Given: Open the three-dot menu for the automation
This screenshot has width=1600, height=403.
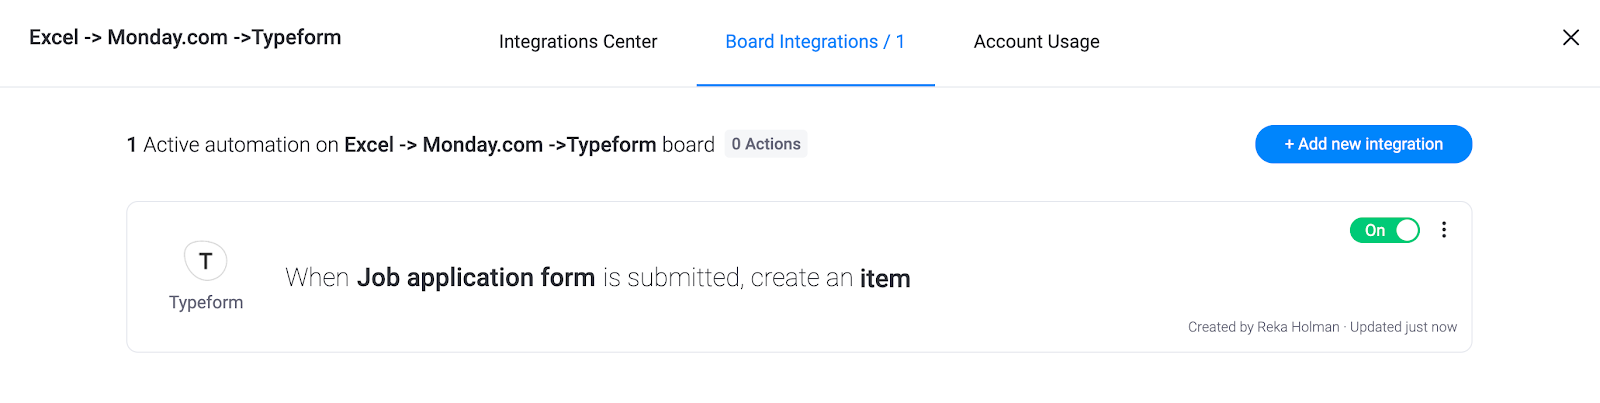Looking at the screenshot, I should click(1444, 230).
